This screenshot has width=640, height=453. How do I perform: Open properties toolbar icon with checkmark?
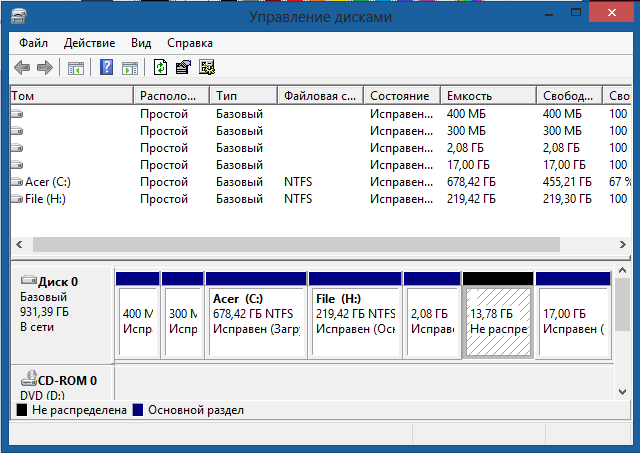(183, 68)
